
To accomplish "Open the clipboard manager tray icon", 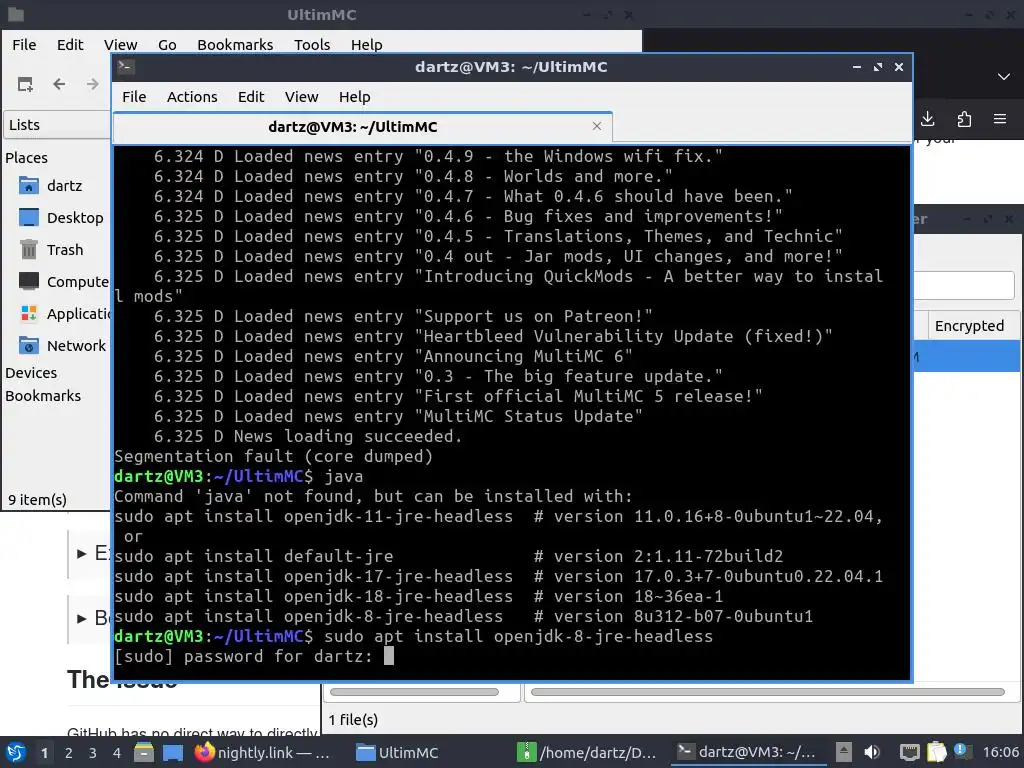I will coord(936,752).
